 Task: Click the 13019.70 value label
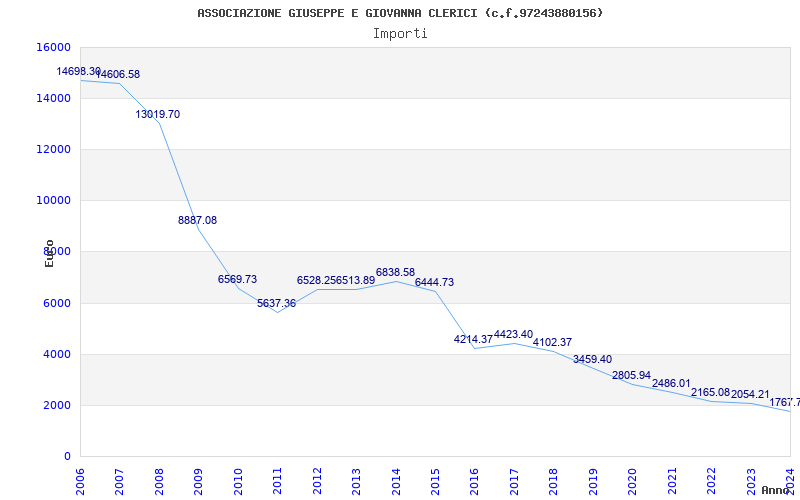pyautogui.click(x=158, y=114)
